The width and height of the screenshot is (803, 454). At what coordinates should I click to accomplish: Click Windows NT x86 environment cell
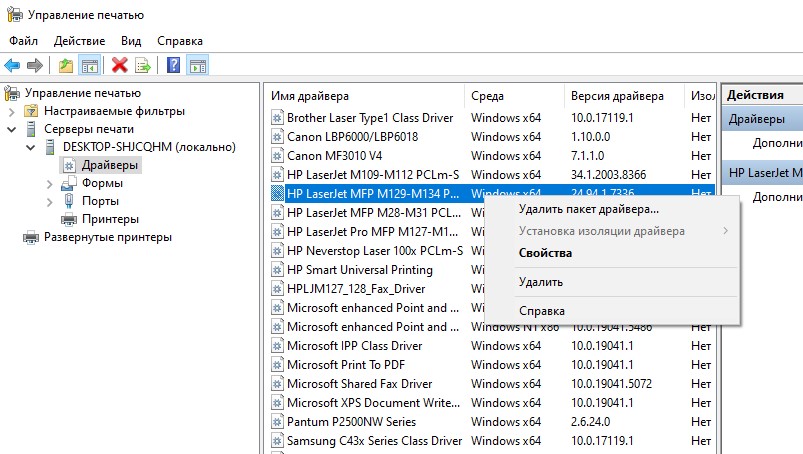(x=515, y=327)
